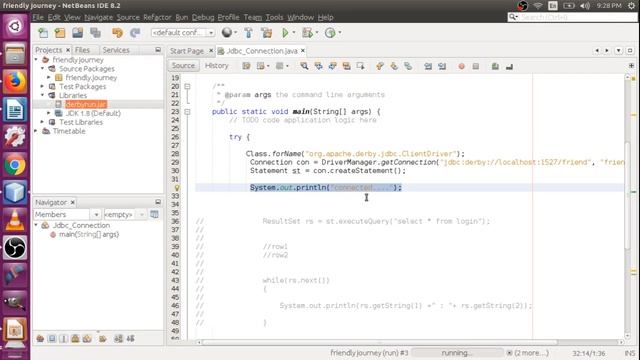This screenshot has width=640, height=360.
Task: Collapse the main method fold at line 23
Action: coord(187,111)
